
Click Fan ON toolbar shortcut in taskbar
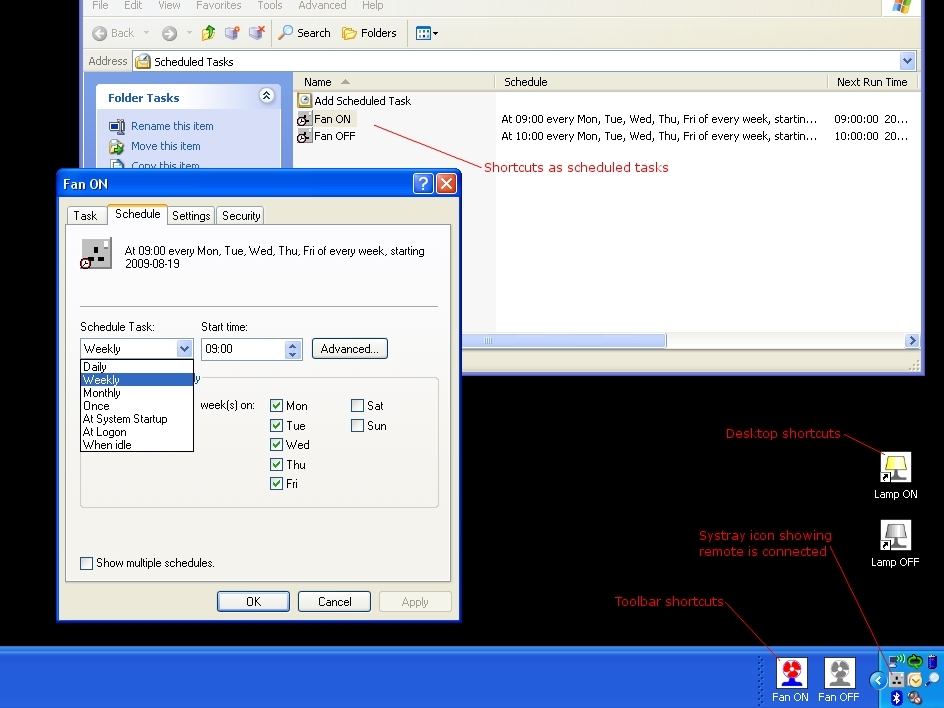point(790,680)
